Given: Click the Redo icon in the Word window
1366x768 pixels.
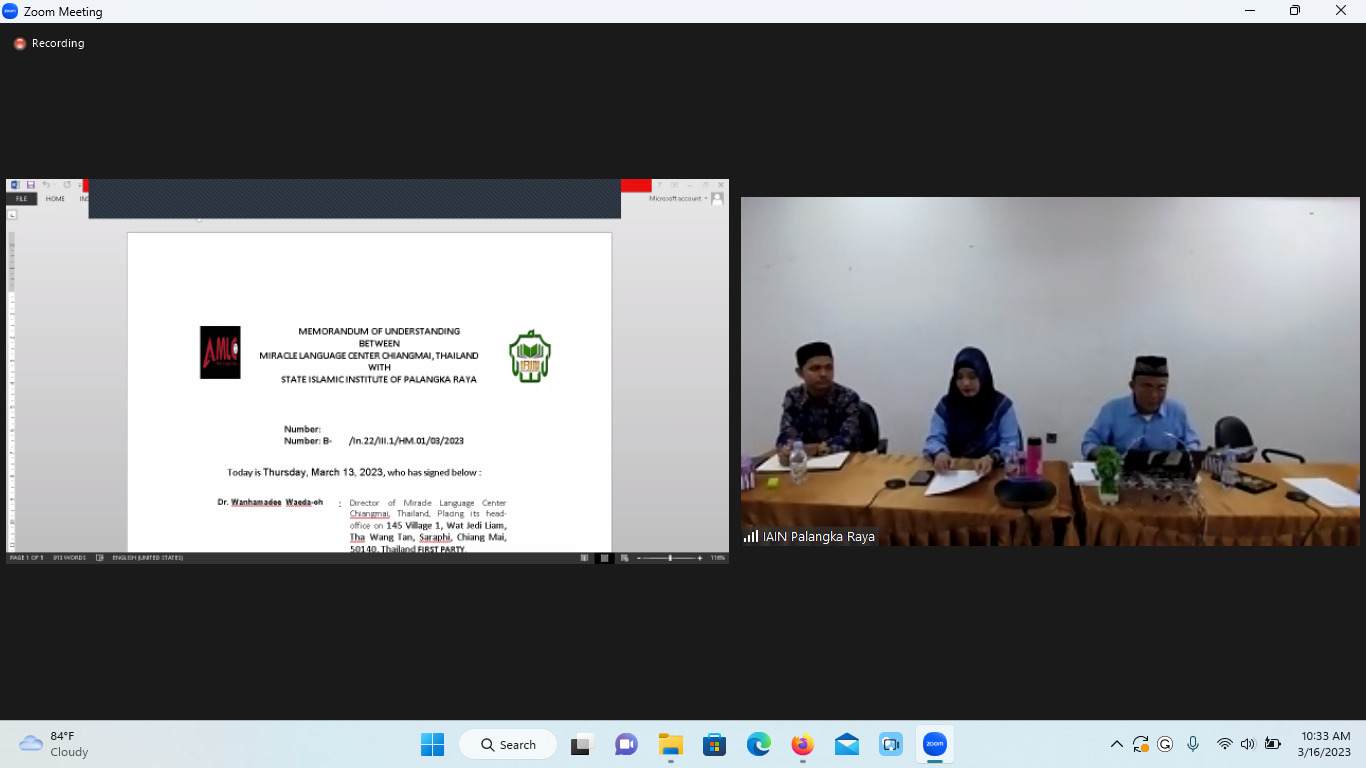Looking at the screenshot, I should click(67, 185).
